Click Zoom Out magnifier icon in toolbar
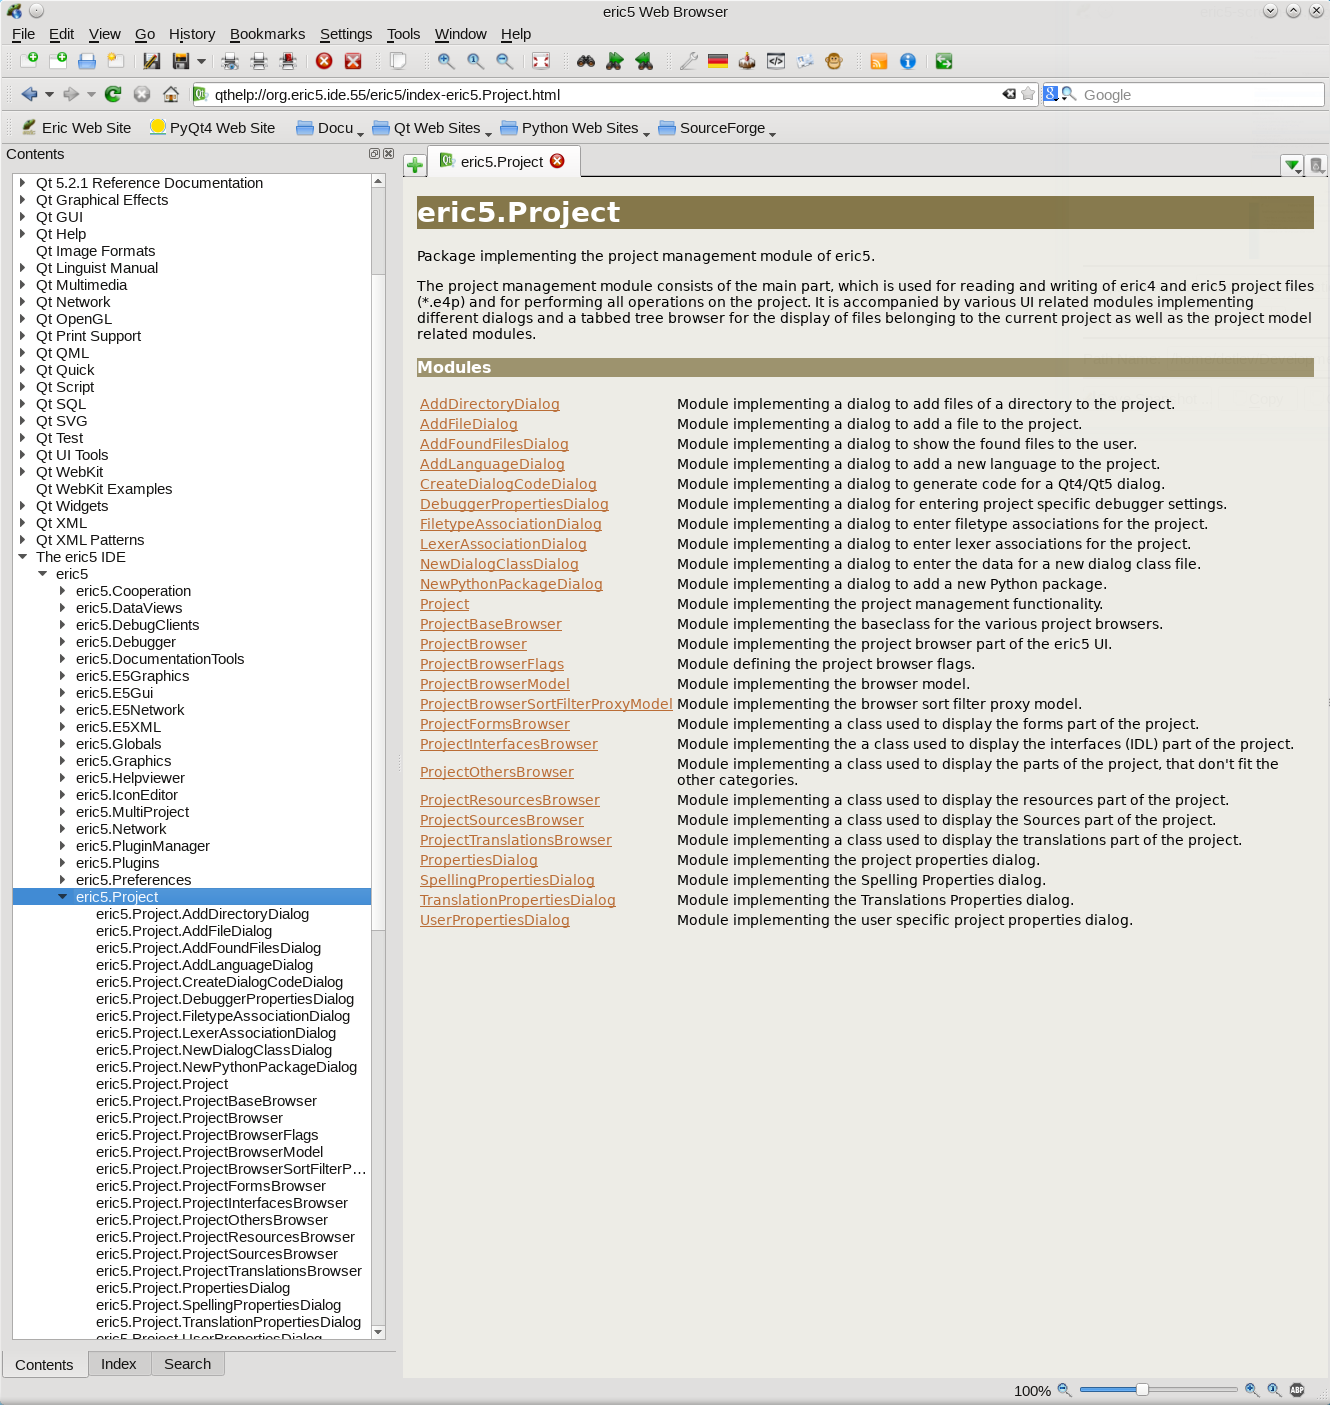 click(x=505, y=61)
